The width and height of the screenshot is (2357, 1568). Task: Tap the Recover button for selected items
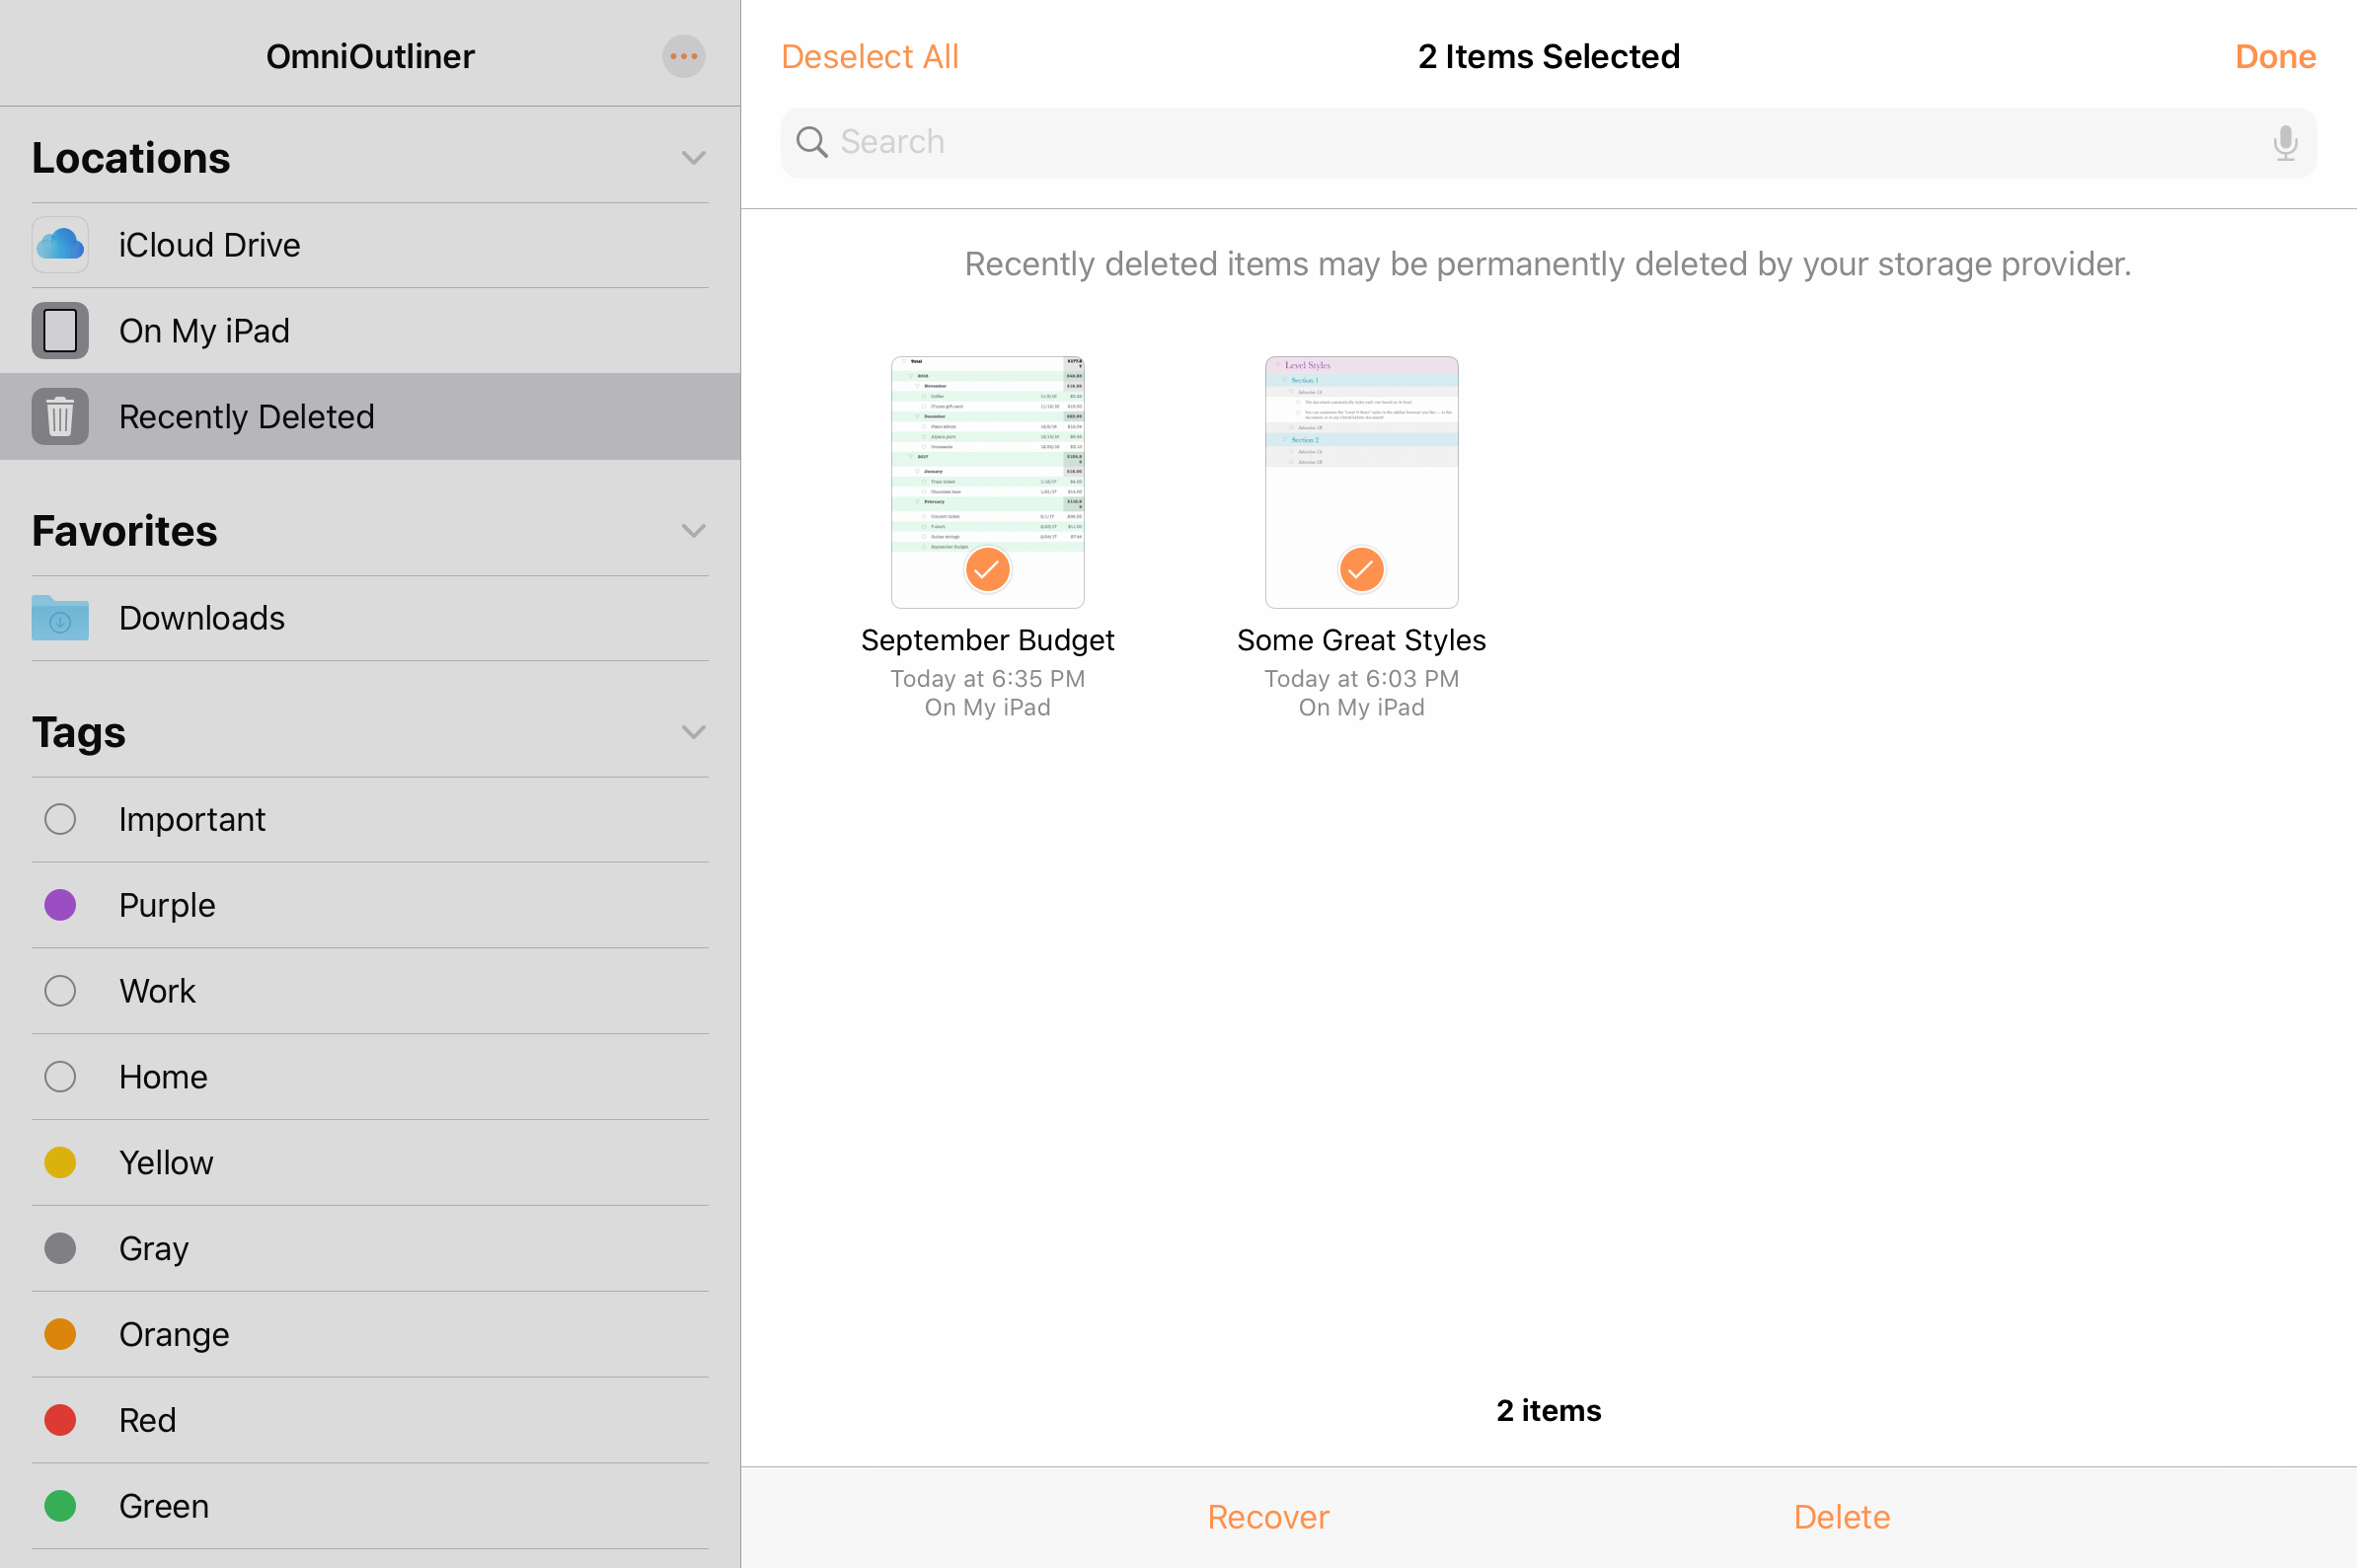[1267, 1516]
